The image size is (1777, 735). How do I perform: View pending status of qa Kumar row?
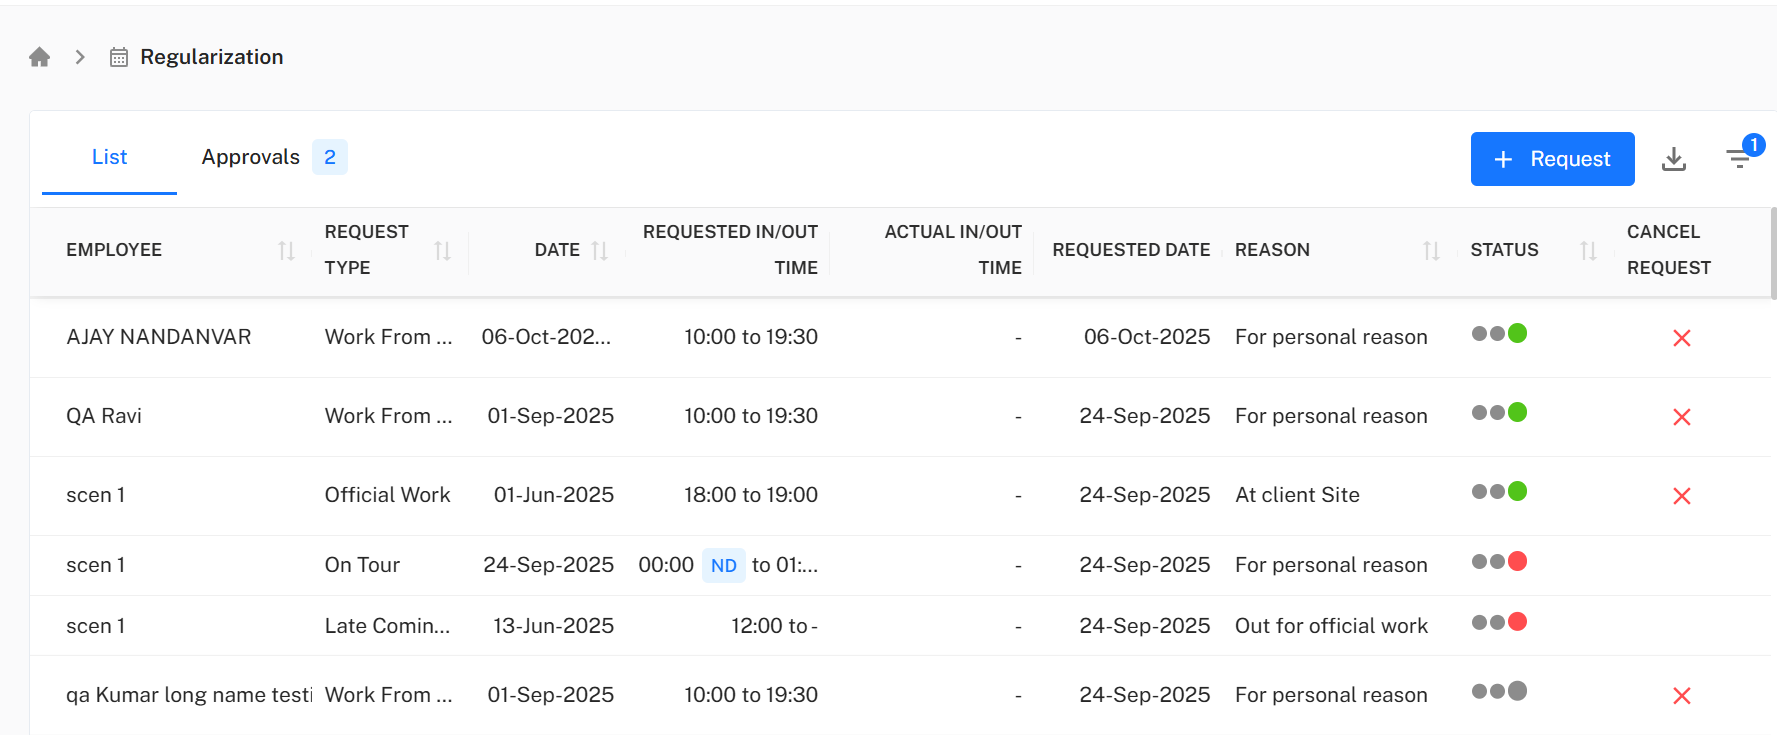click(1499, 691)
